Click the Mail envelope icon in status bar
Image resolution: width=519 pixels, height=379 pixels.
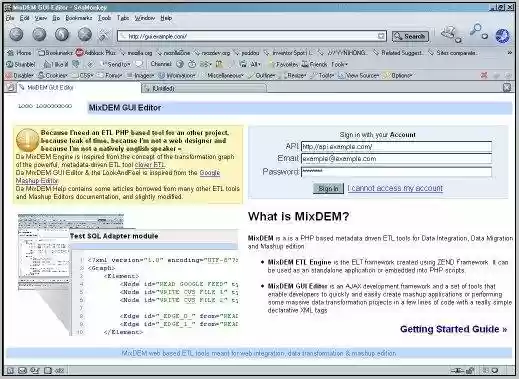click(x=22, y=370)
